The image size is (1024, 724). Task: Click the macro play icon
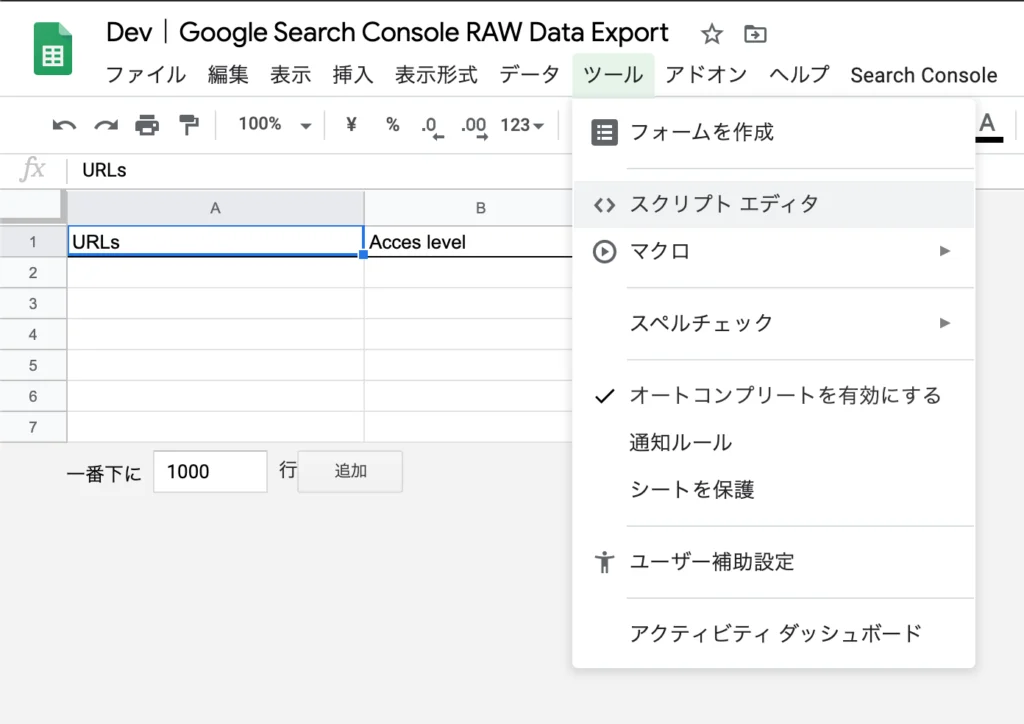tap(604, 251)
